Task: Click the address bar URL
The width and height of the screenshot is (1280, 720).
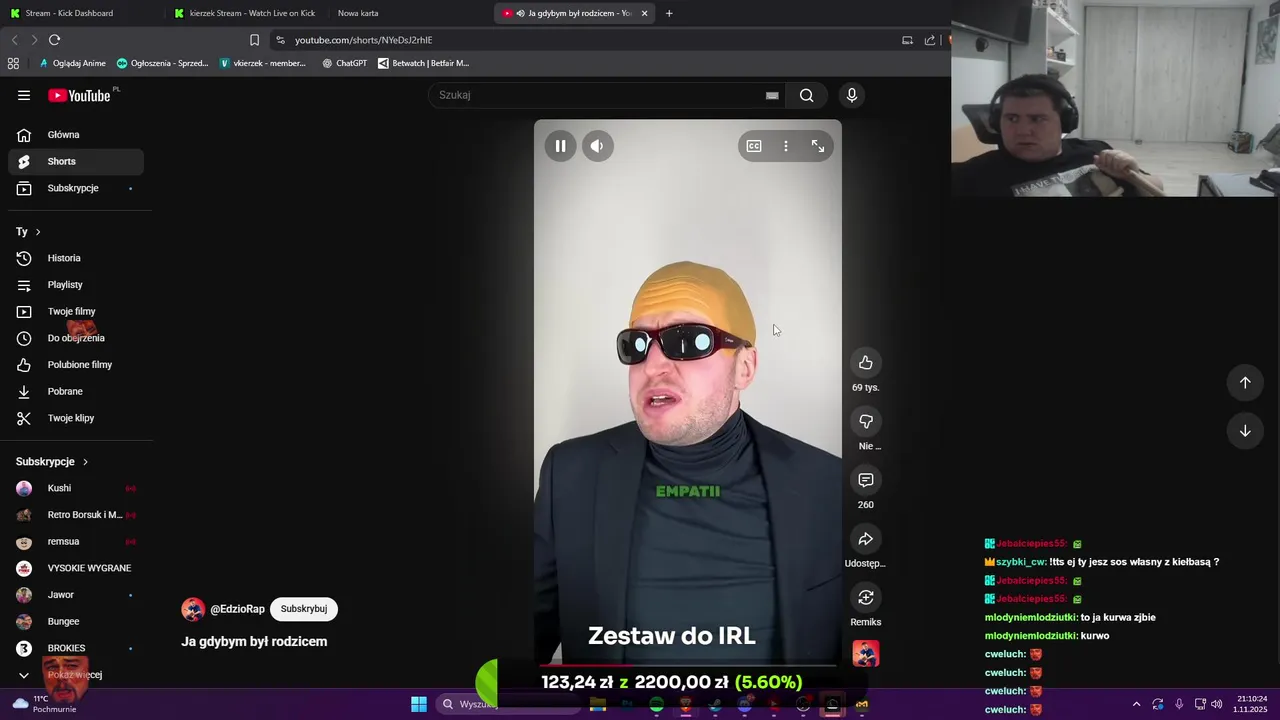Action: point(364,40)
